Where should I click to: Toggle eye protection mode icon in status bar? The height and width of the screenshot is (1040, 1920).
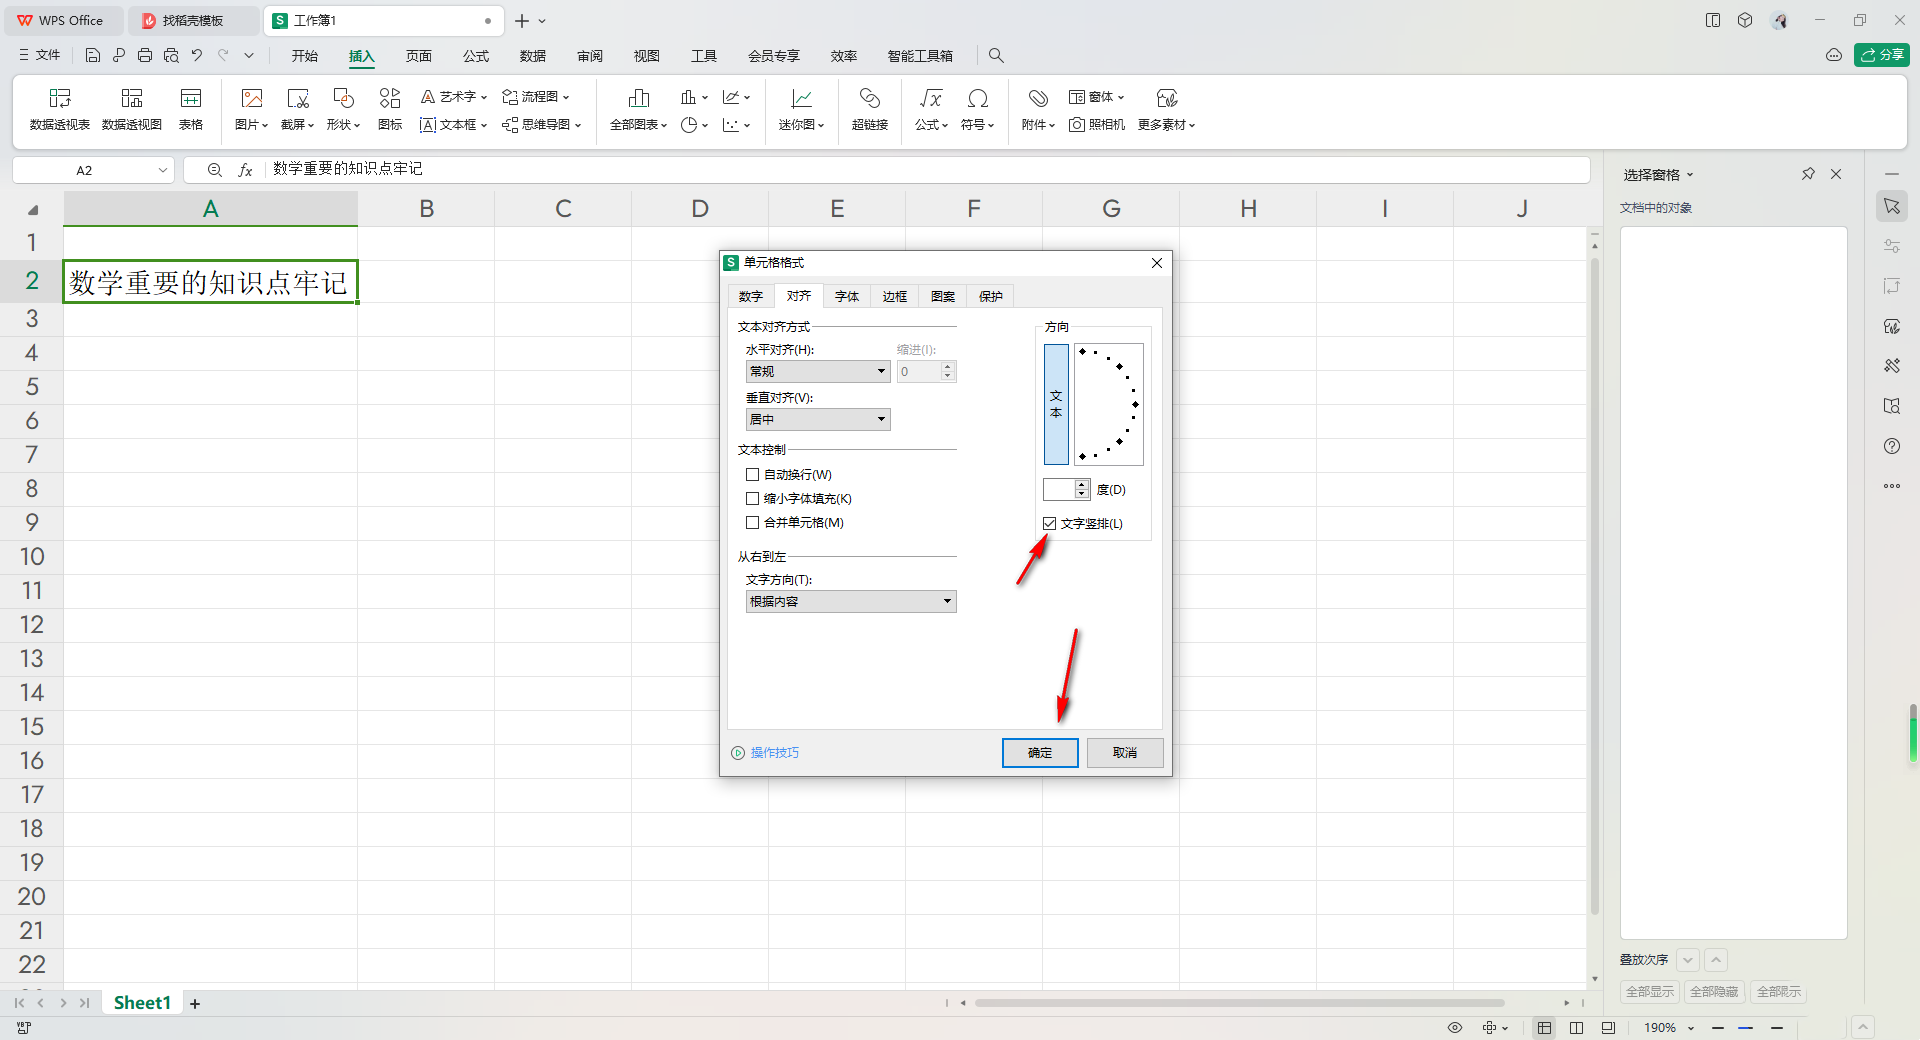click(1455, 1028)
